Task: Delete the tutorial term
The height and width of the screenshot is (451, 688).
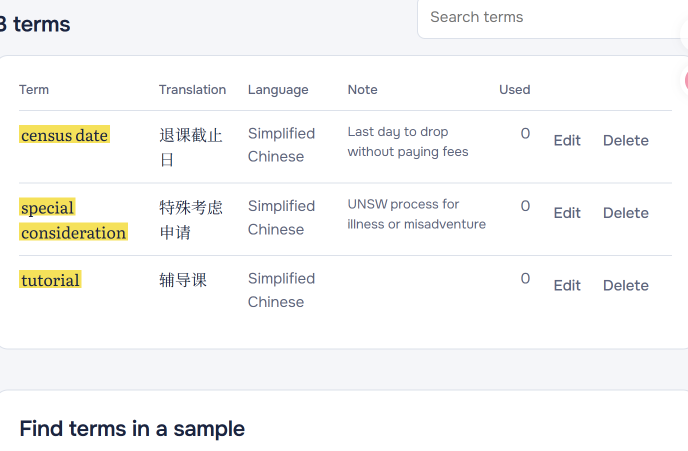Action: coord(626,285)
